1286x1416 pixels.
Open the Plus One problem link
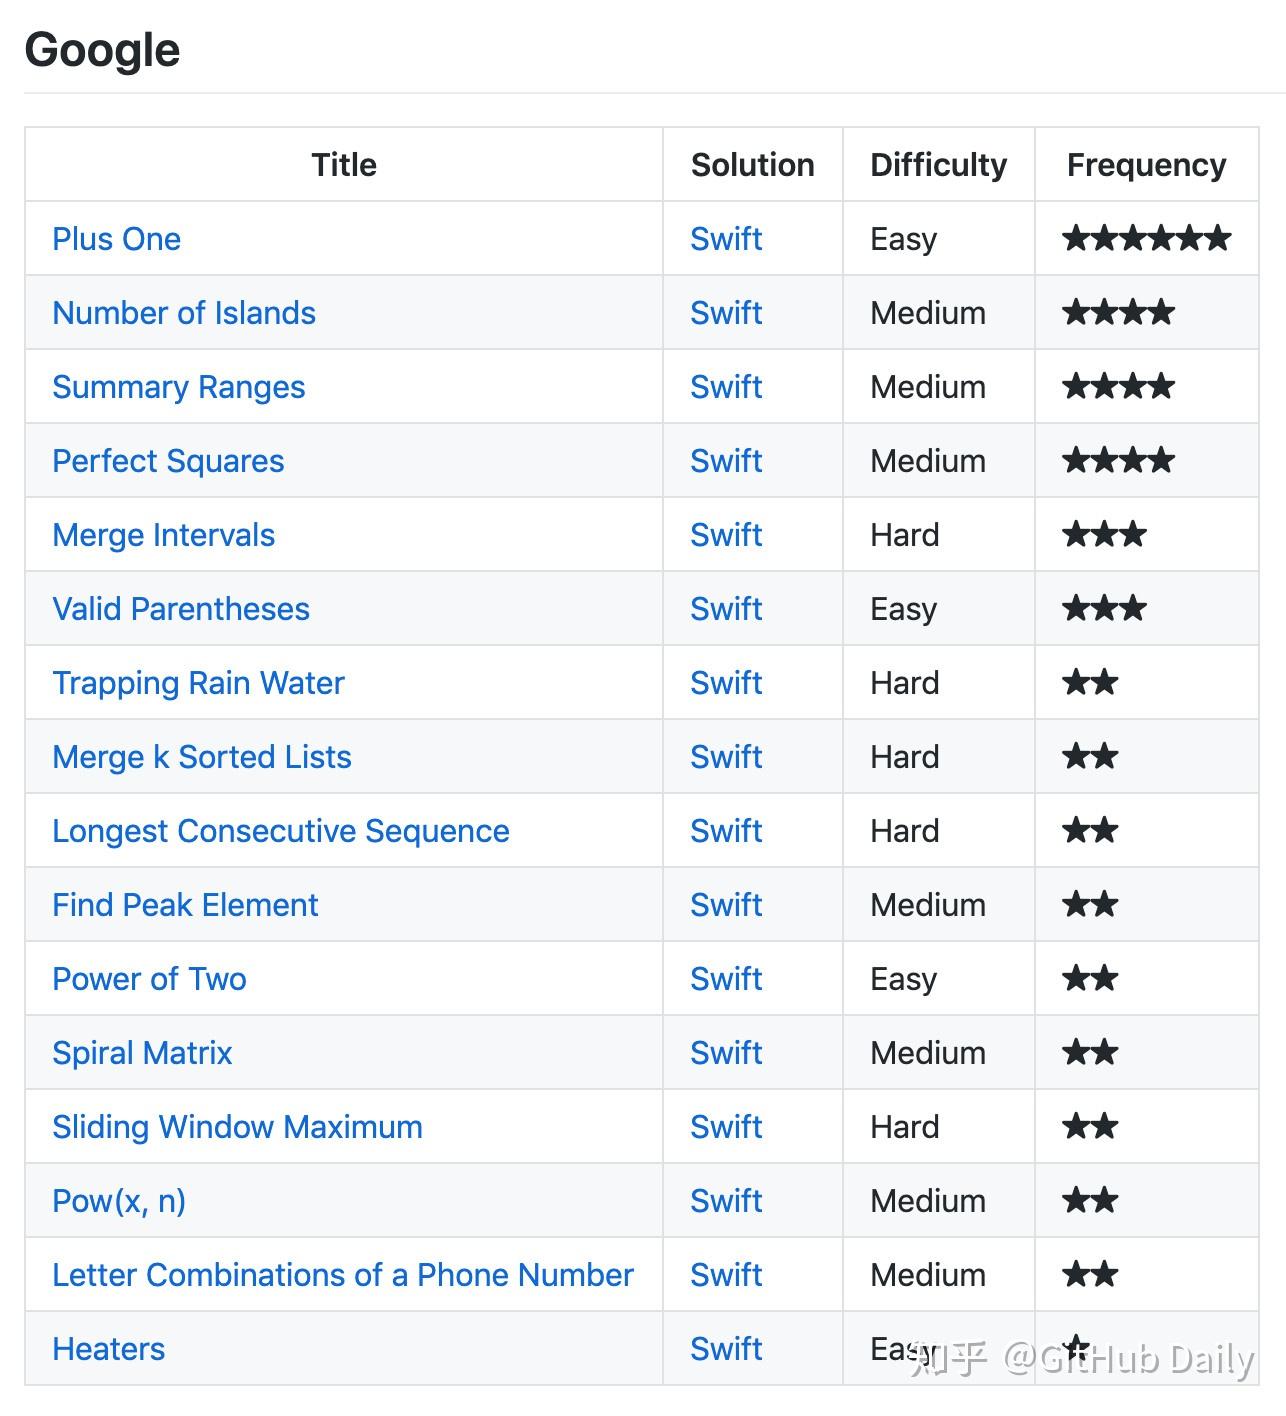(116, 239)
